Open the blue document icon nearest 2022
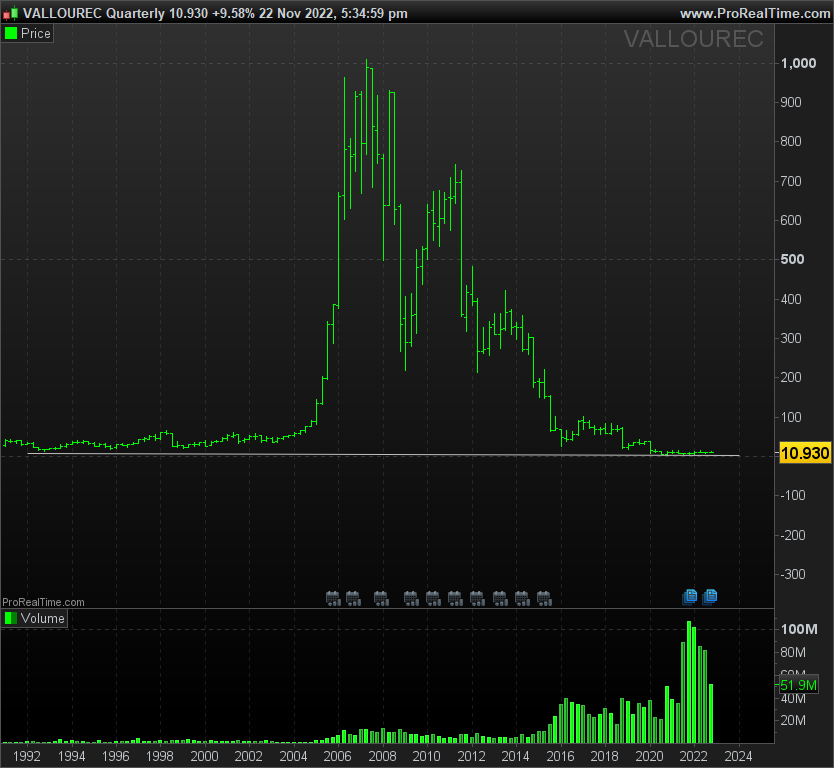The height and width of the screenshot is (768, 834). click(x=690, y=597)
